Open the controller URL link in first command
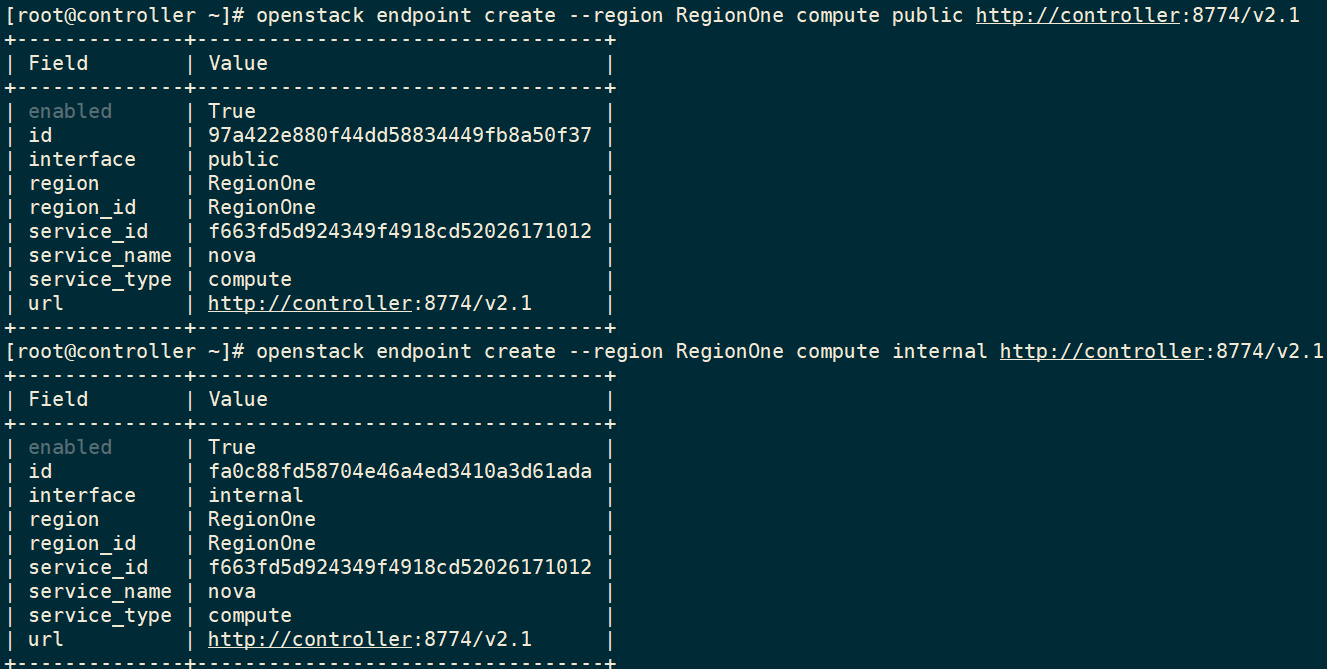 (1078, 15)
